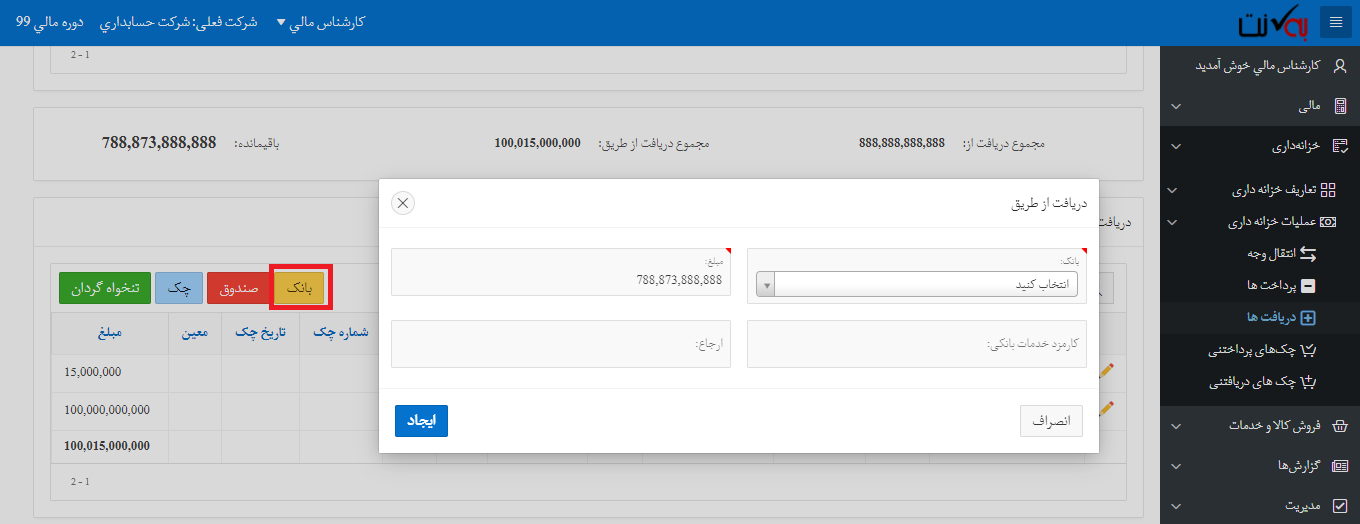
Task: Click the انصراف cancel button
Action: tap(1051, 421)
